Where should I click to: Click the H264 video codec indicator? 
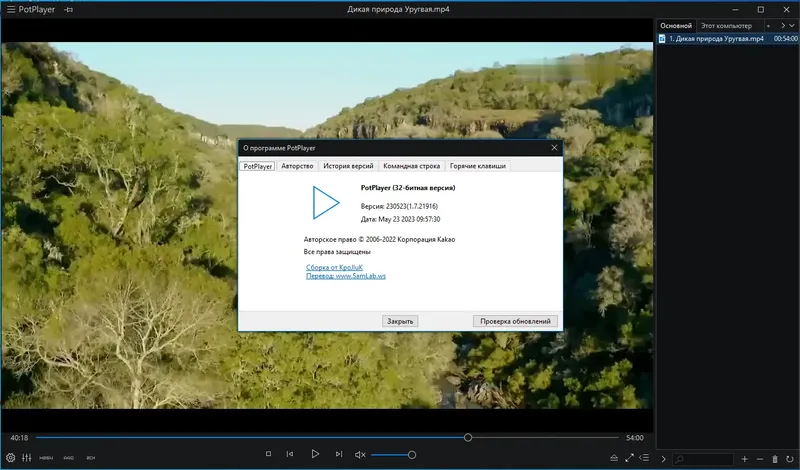click(46, 458)
